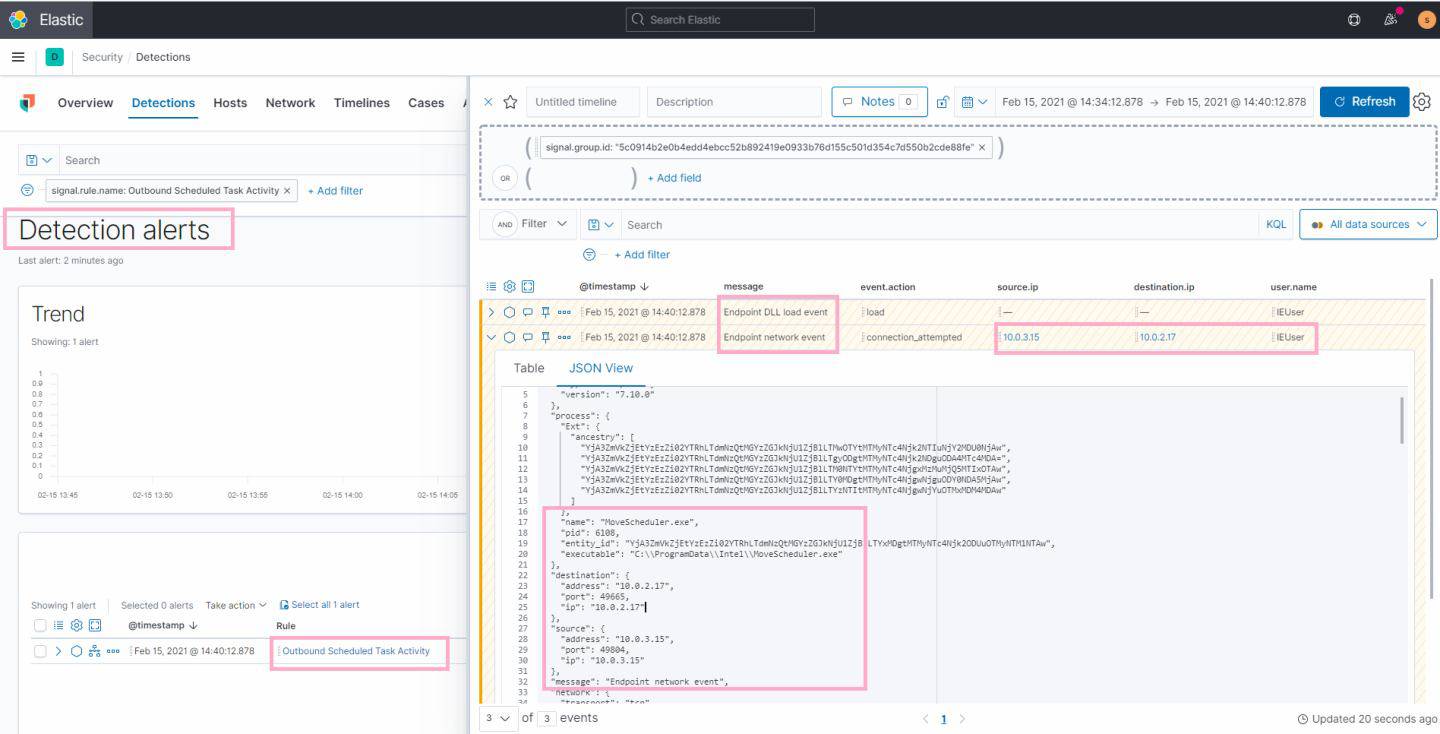Click the lock icon beside Notes

click(x=942, y=102)
